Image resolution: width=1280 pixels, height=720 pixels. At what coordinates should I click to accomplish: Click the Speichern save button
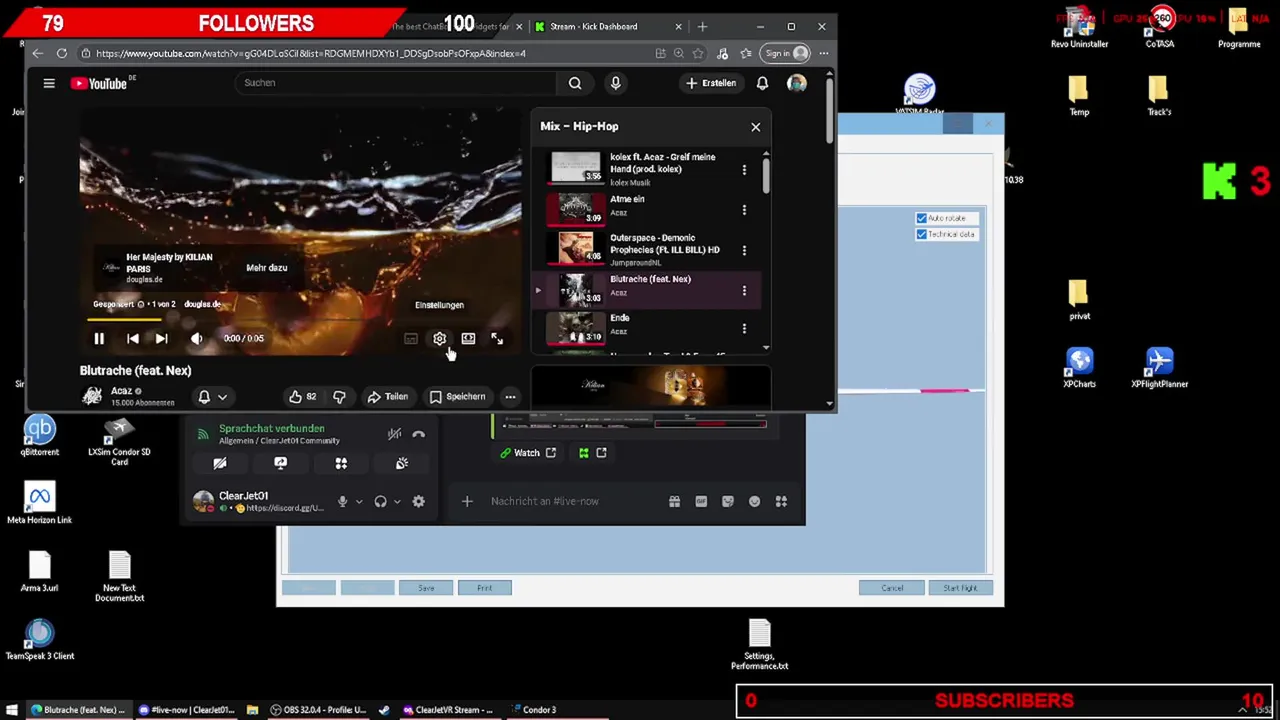458,397
